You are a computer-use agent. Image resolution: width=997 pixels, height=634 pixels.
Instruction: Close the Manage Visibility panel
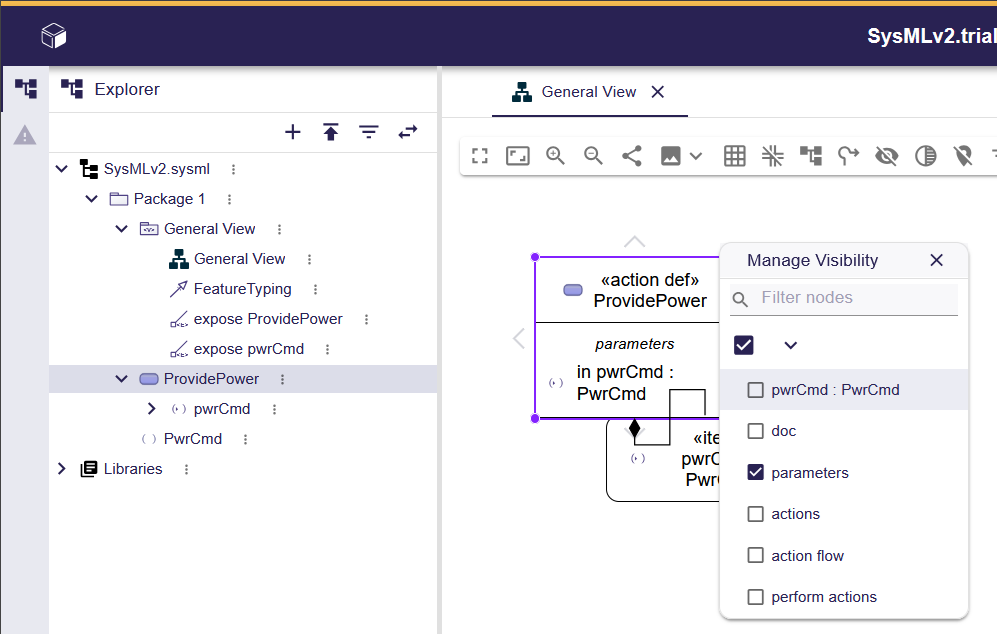[936, 260]
